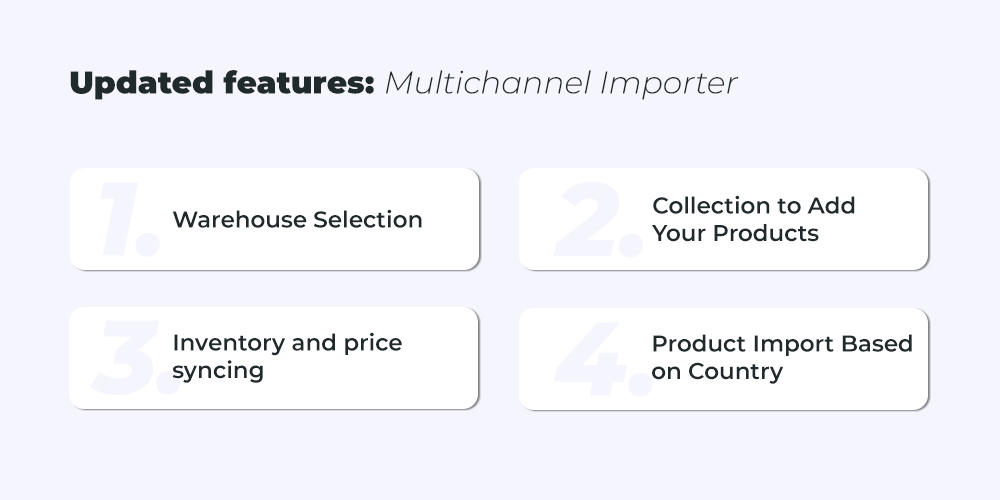Click the large faded number 2

click(587, 219)
